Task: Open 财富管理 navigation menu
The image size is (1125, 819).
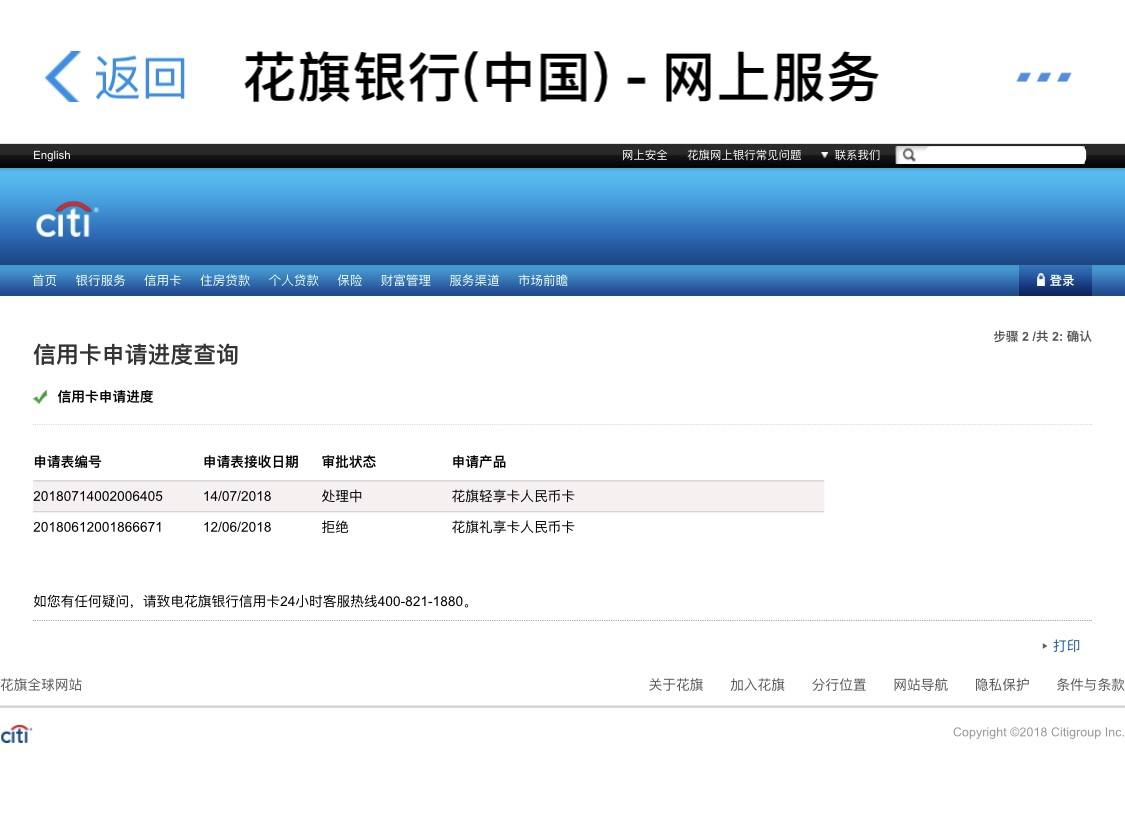Action: [x=406, y=280]
